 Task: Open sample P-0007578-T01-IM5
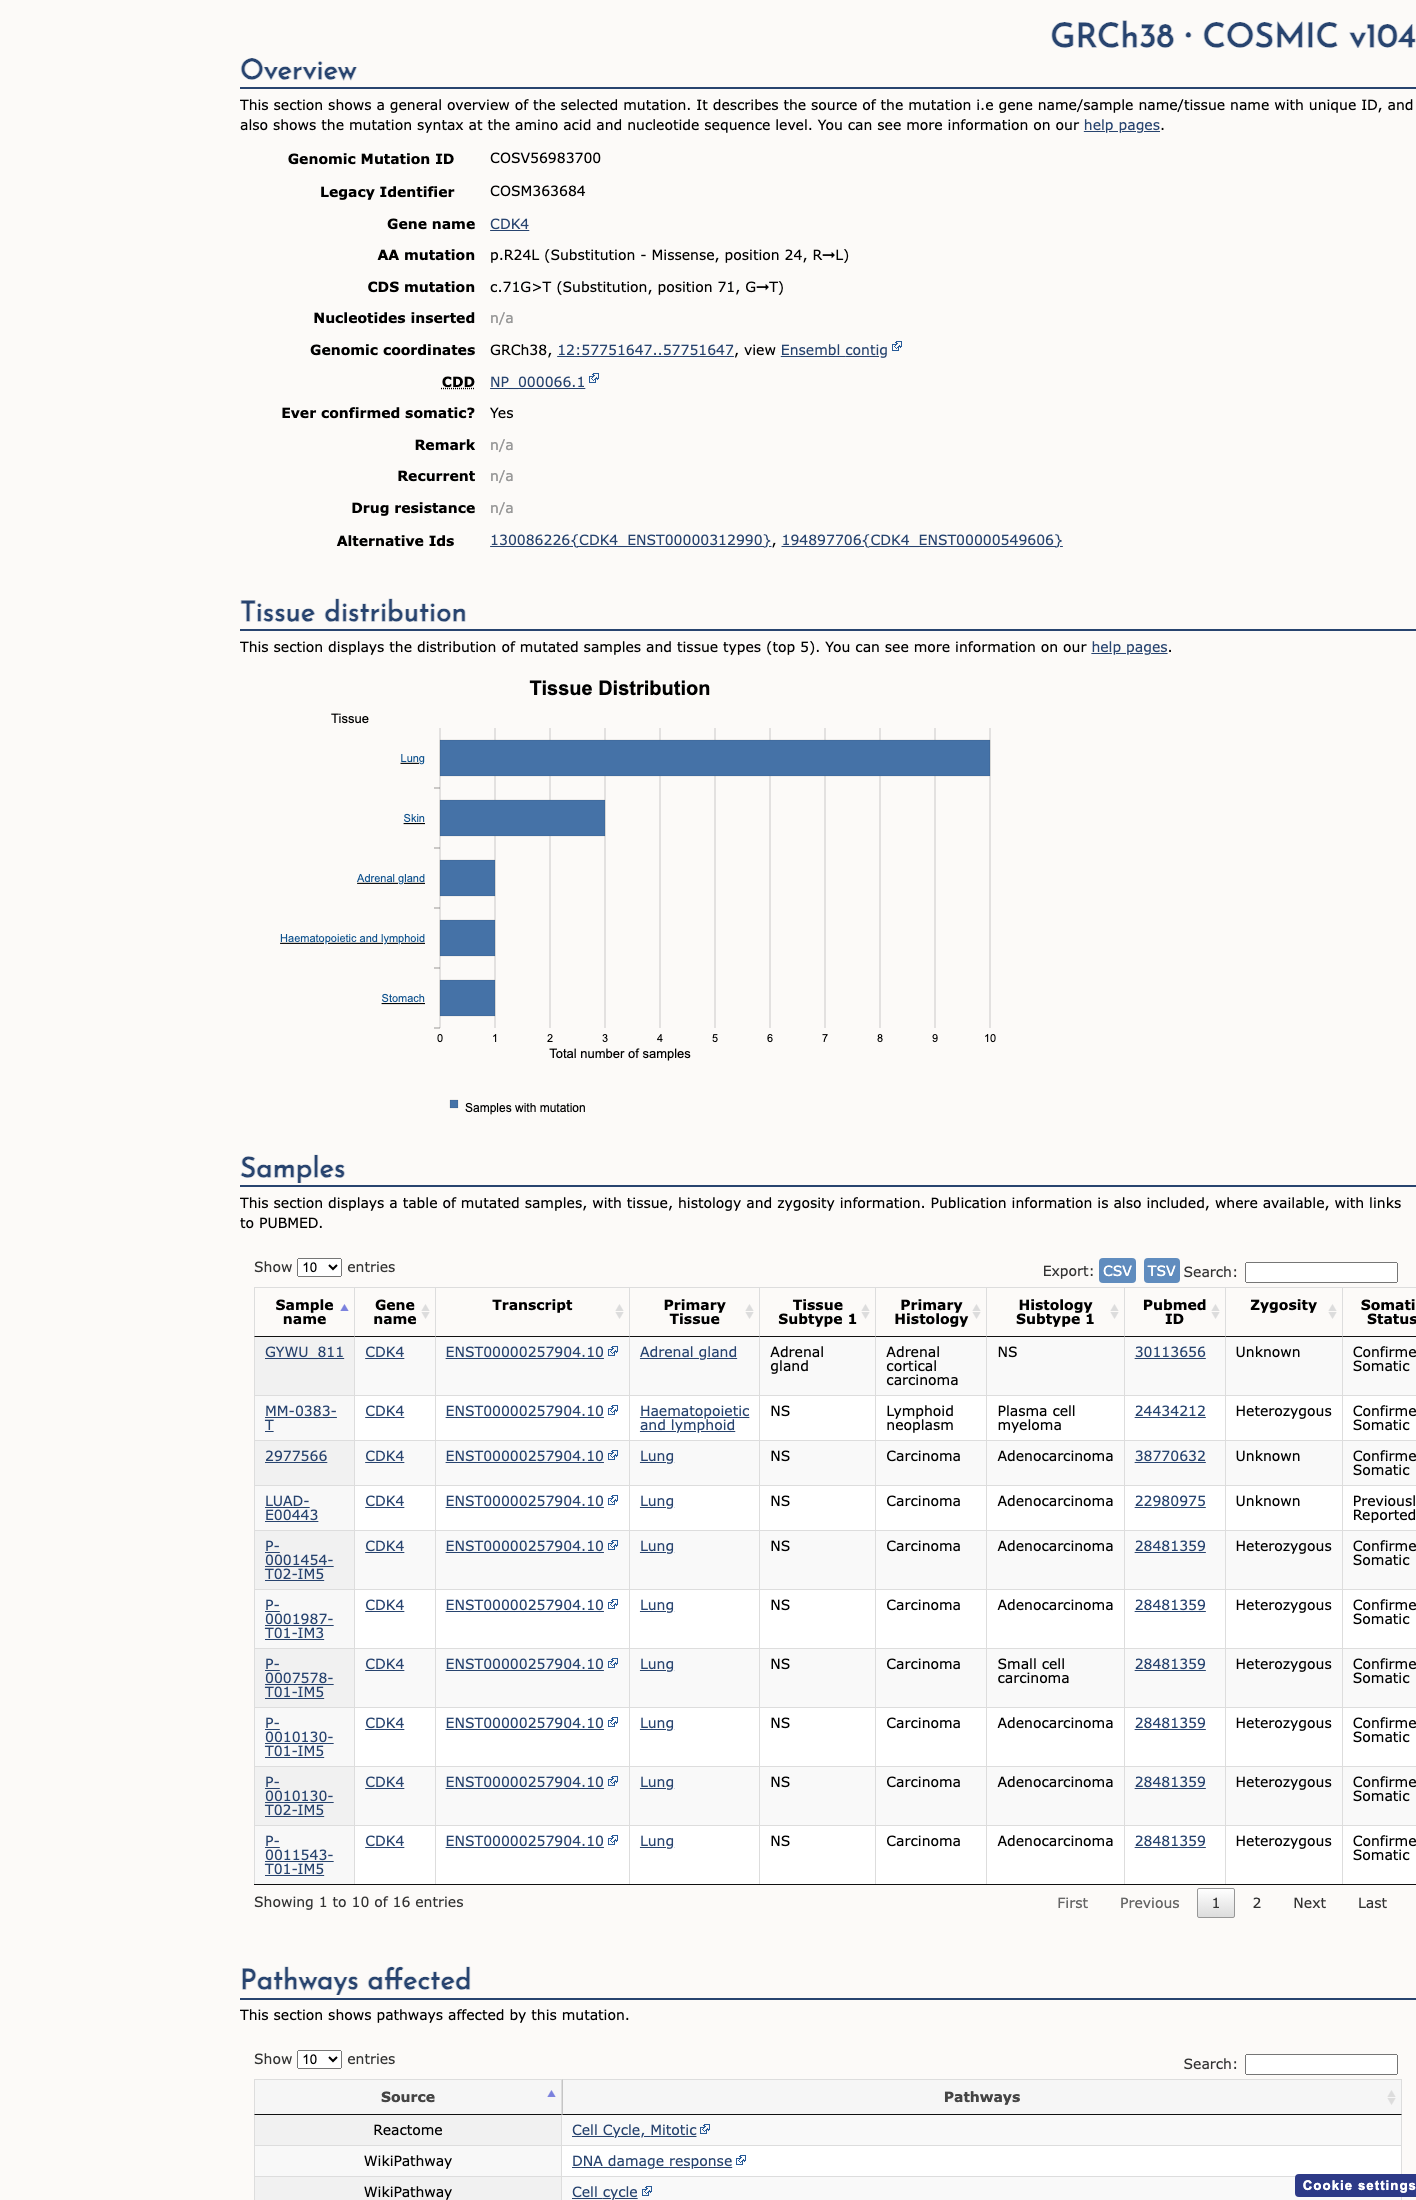(298, 1678)
